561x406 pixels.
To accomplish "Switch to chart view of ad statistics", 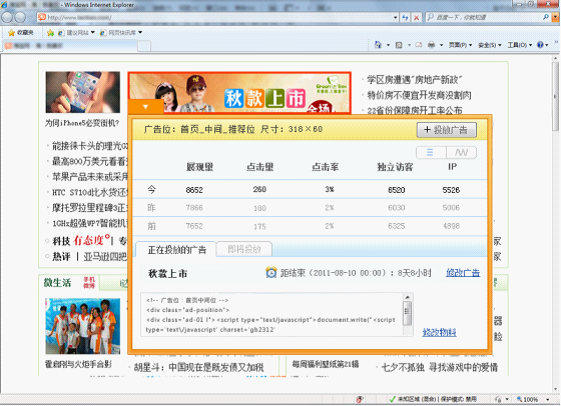I will (x=462, y=153).
